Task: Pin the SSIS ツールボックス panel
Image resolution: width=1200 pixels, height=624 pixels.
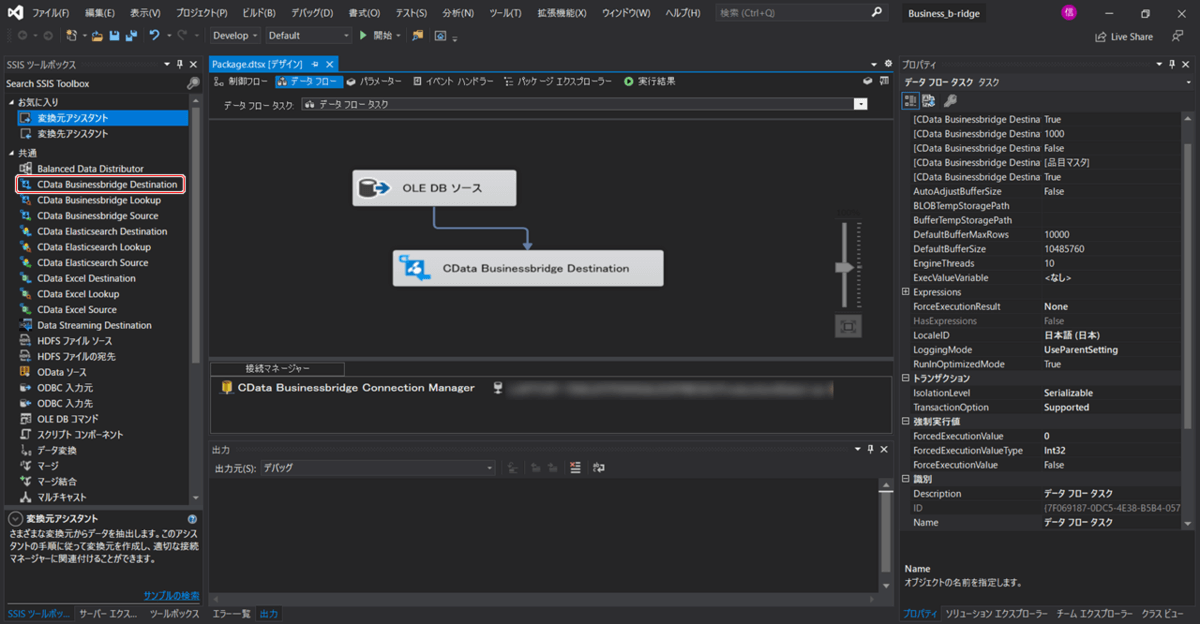Action: point(180,64)
